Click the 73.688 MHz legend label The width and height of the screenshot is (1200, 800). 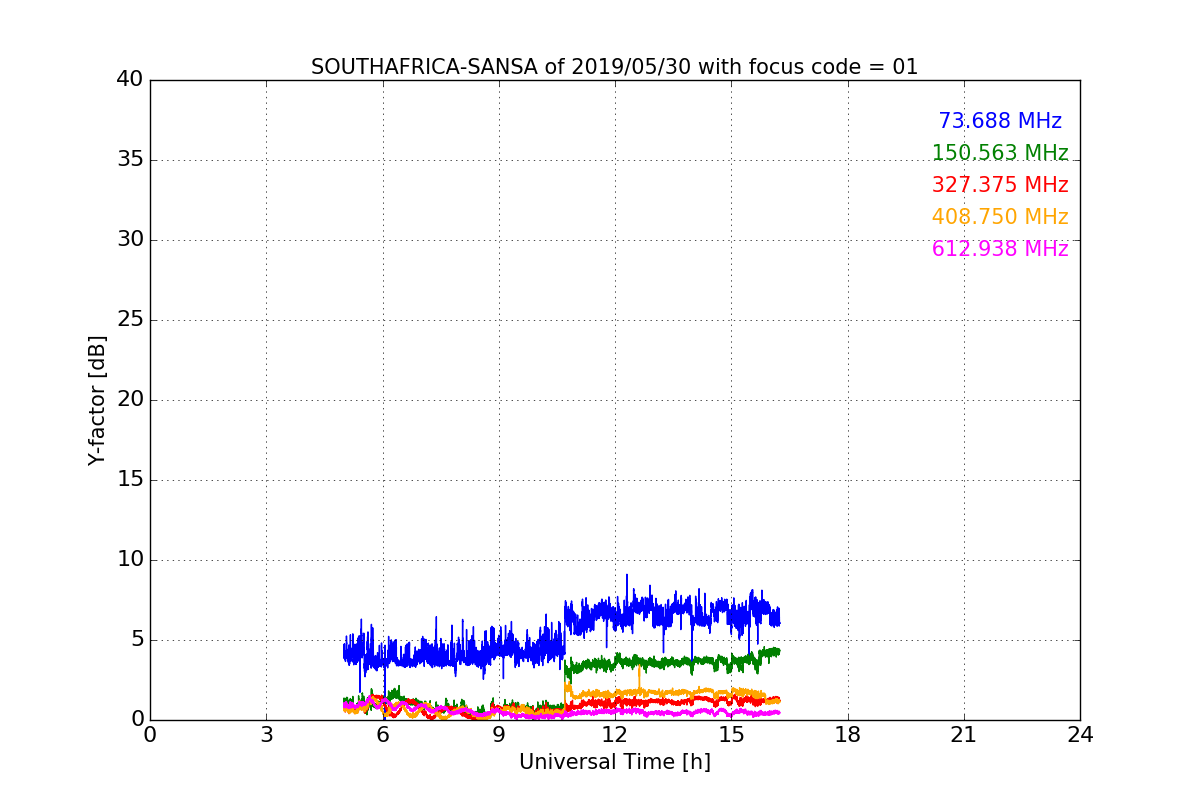point(1000,122)
